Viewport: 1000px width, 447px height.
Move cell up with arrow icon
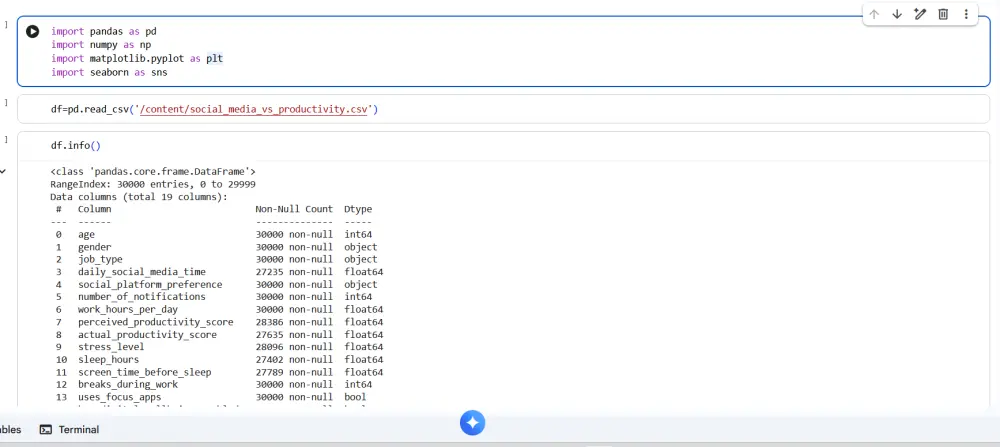[874, 14]
